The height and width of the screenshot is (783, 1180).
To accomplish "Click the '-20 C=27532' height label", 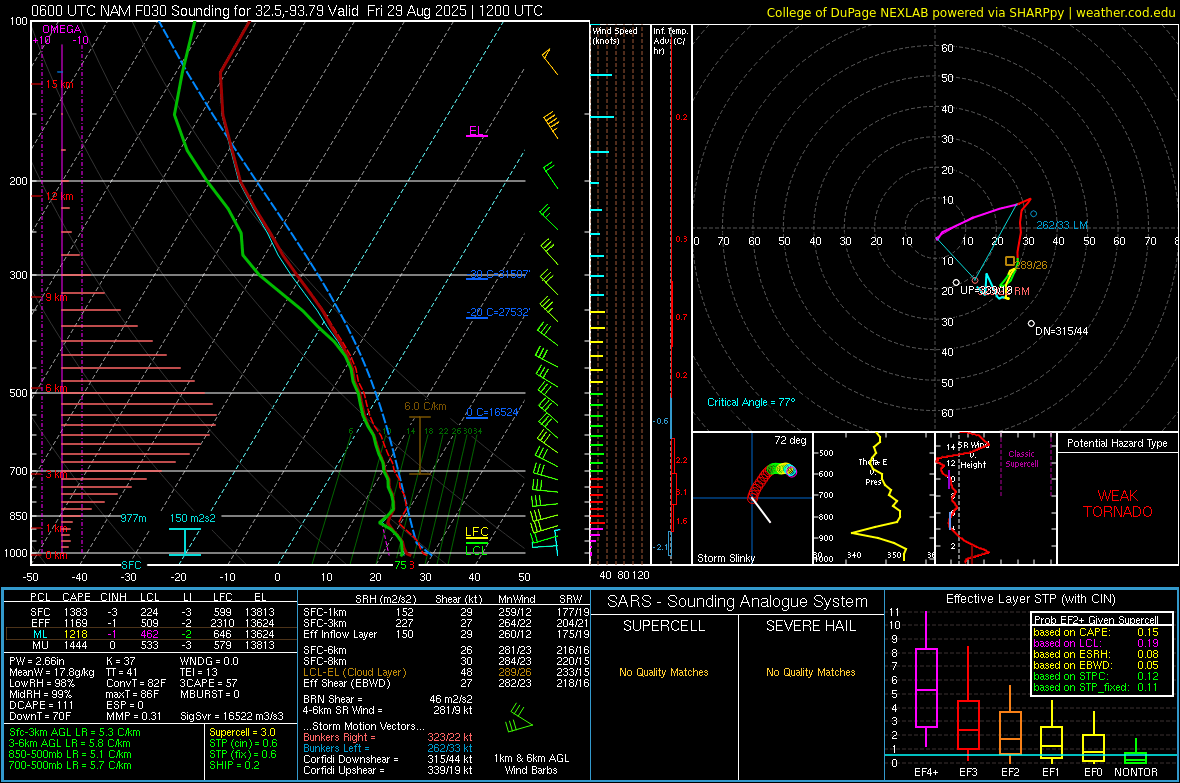I will (x=497, y=312).
